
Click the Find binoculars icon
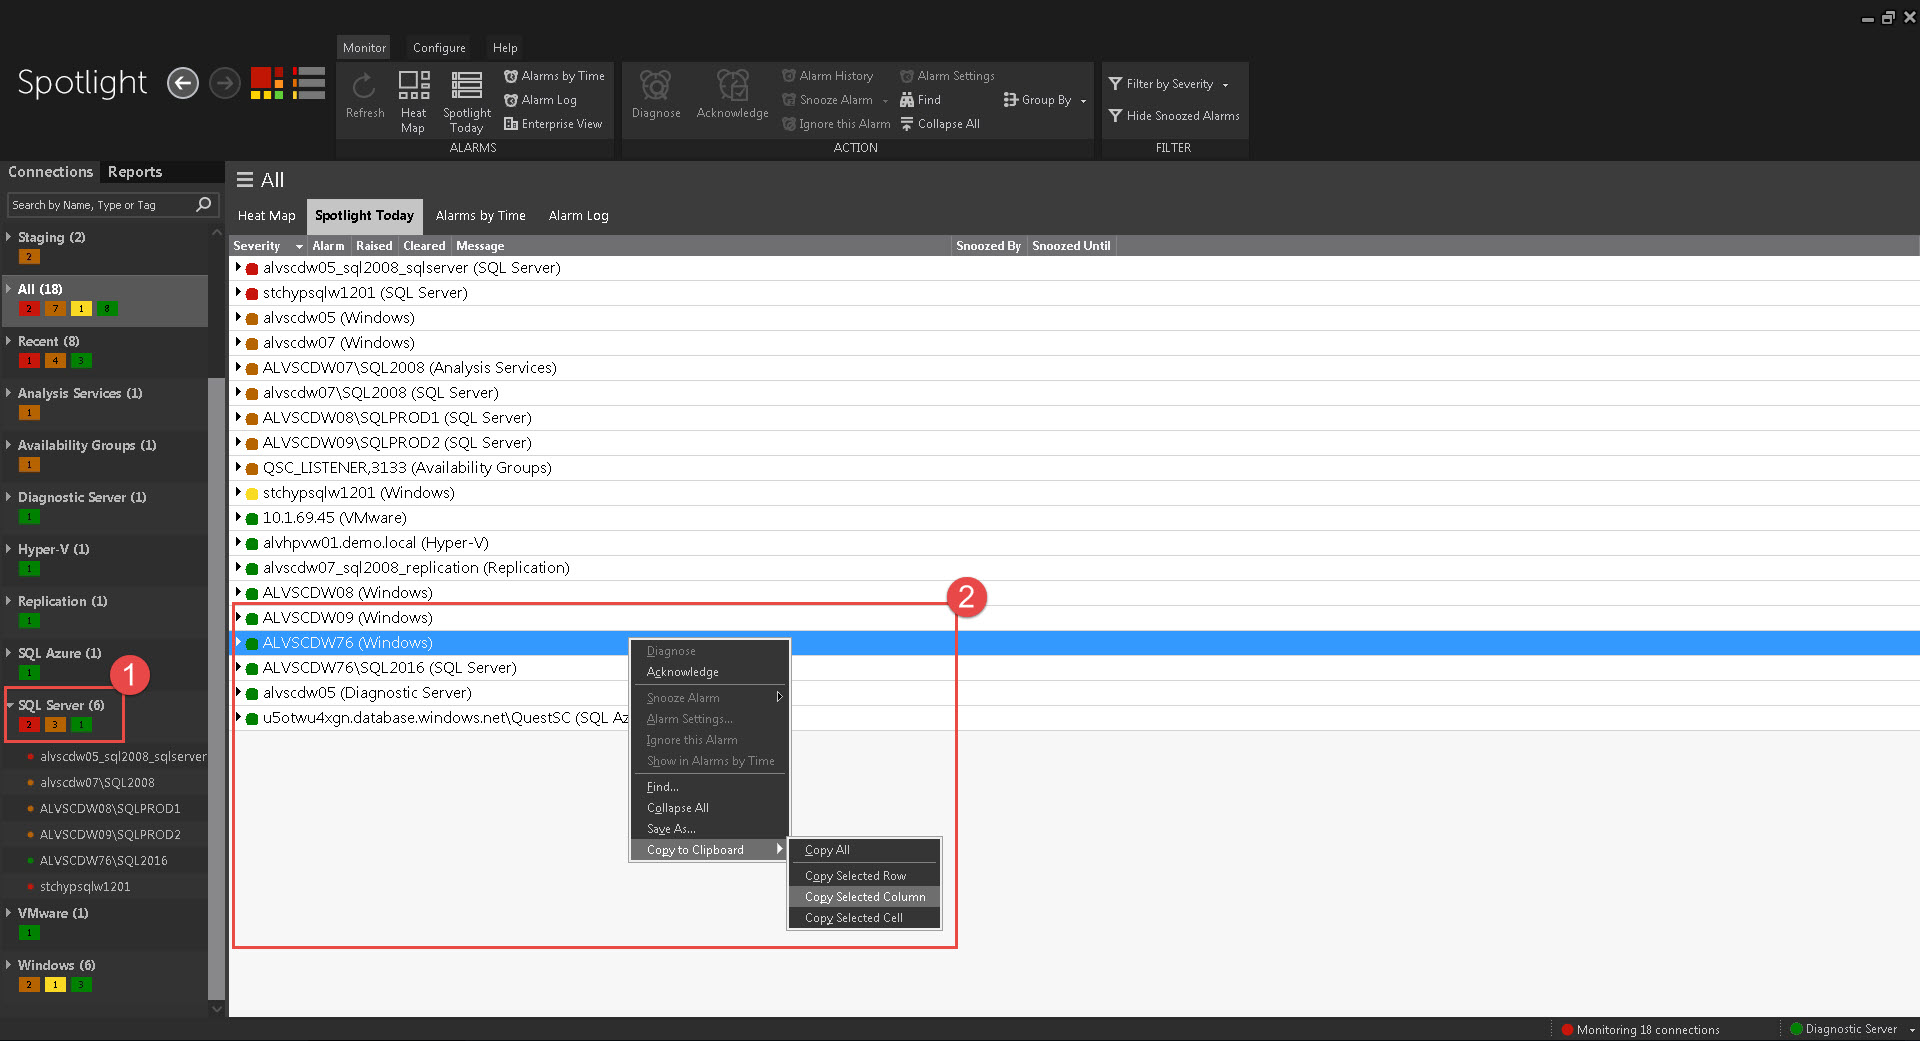(907, 100)
